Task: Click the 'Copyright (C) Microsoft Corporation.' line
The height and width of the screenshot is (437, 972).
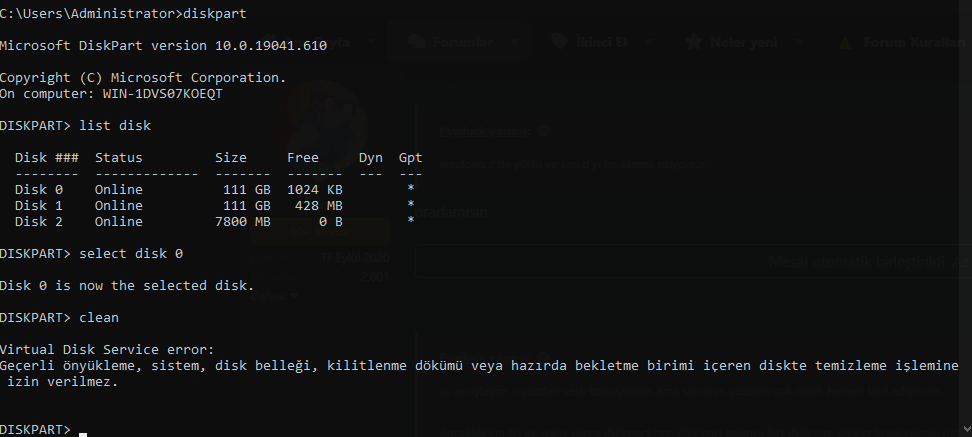Action: [x=143, y=77]
